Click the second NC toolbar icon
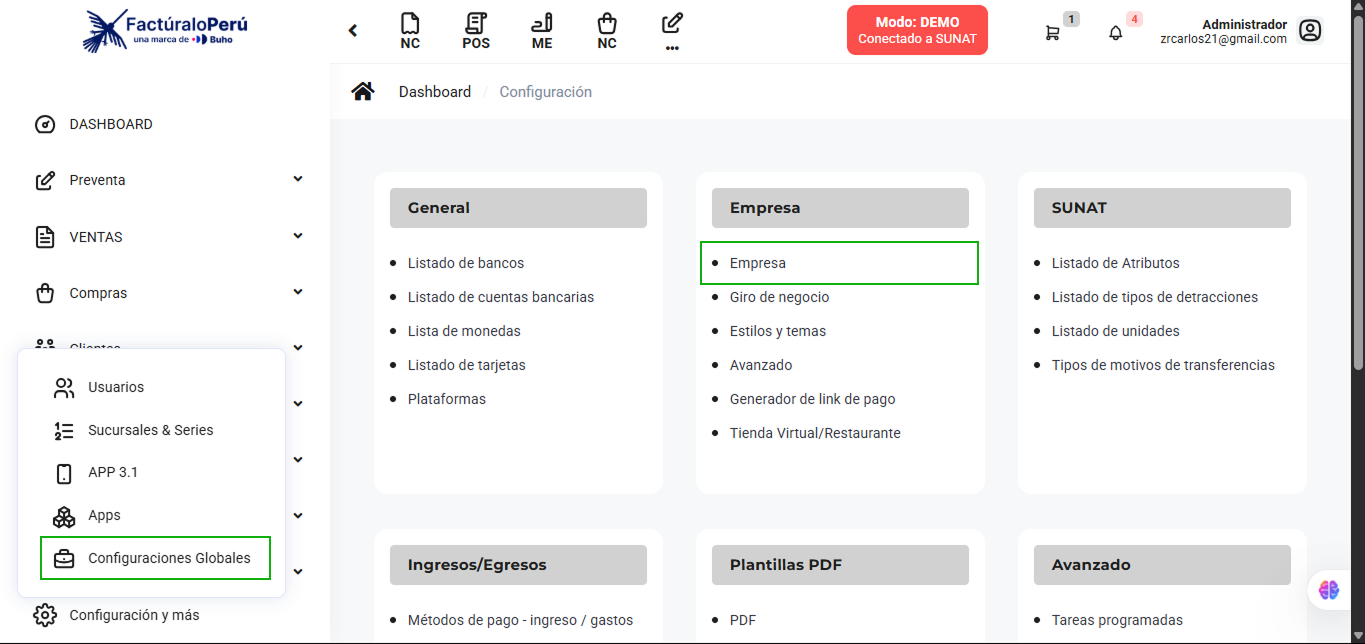 607,30
